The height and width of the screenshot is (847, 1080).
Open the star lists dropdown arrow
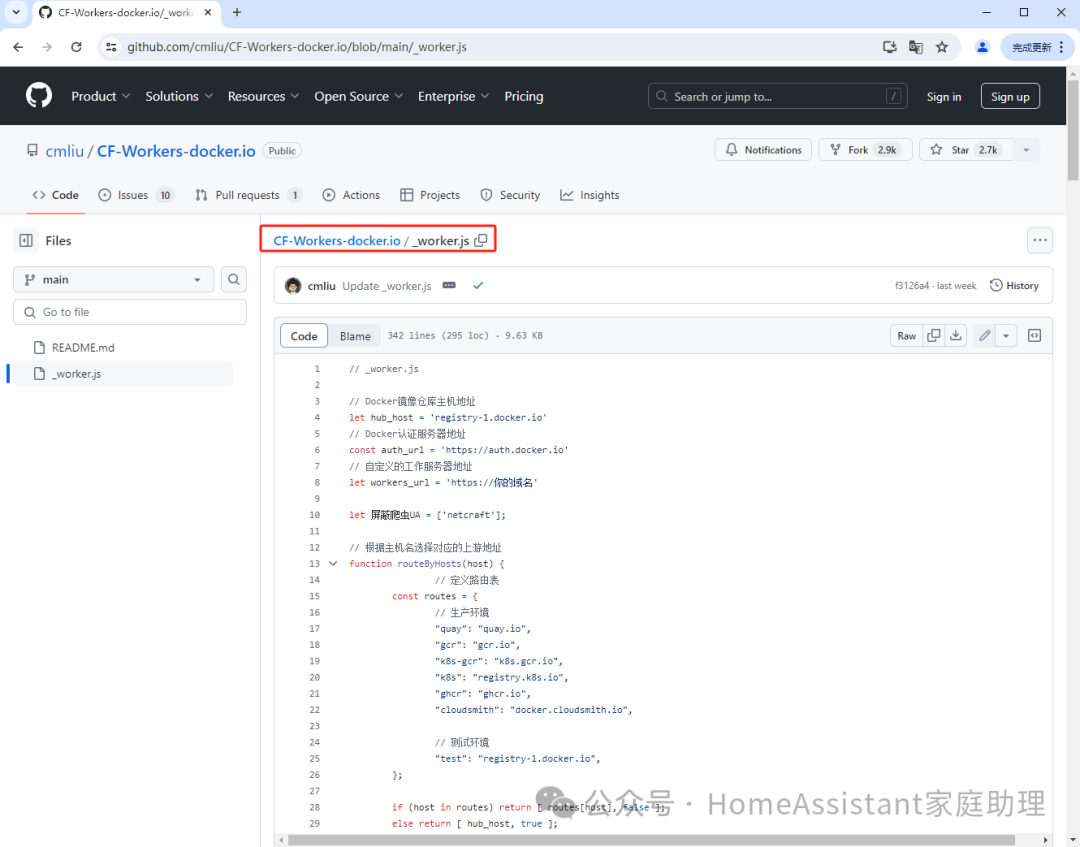coord(1026,149)
